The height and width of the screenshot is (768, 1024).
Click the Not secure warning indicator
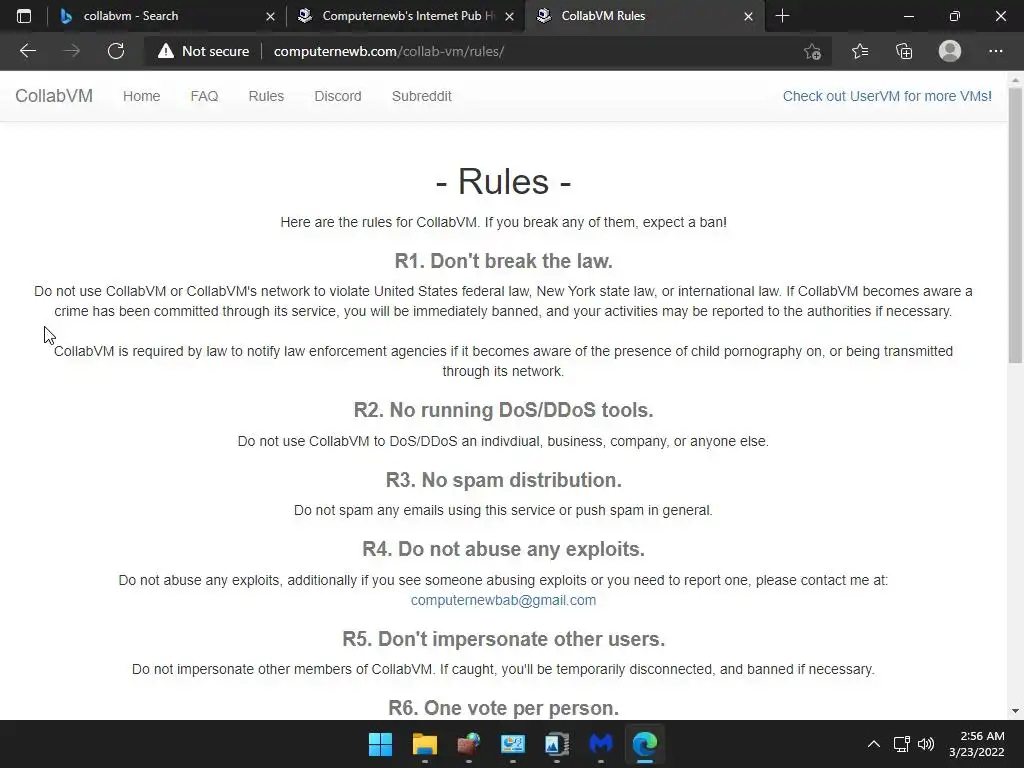click(x=204, y=51)
